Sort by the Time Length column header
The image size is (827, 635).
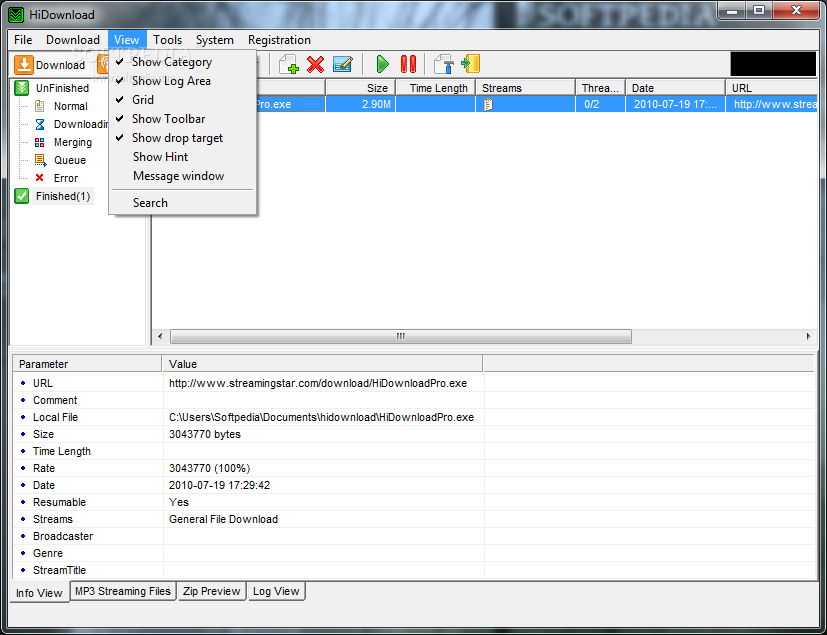coord(436,88)
